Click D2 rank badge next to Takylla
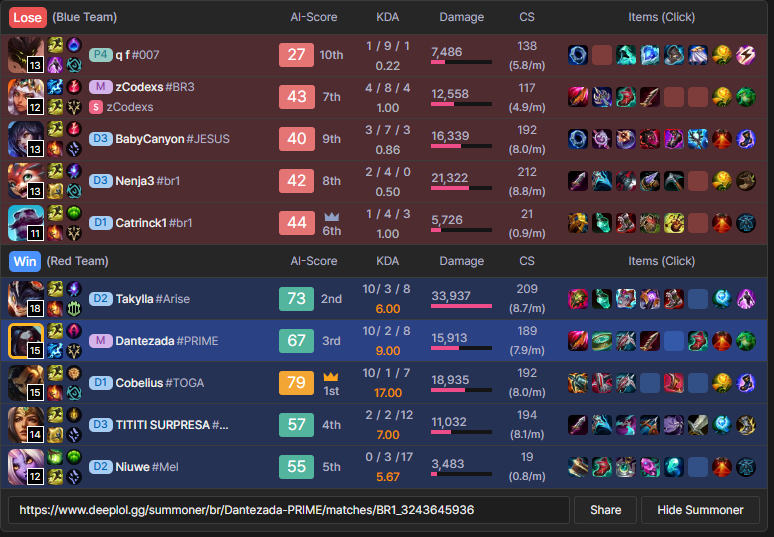 (101, 299)
